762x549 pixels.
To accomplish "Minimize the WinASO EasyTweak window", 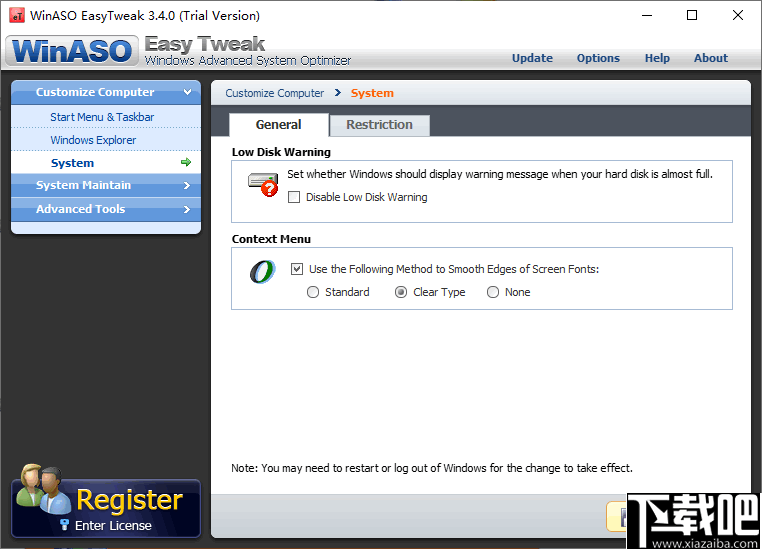I will (x=647, y=16).
